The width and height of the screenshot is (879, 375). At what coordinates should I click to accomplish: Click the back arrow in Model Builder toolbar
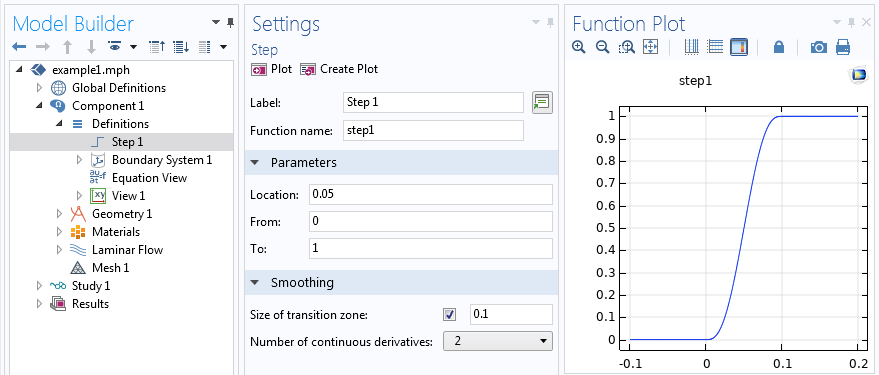pos(19,47)
